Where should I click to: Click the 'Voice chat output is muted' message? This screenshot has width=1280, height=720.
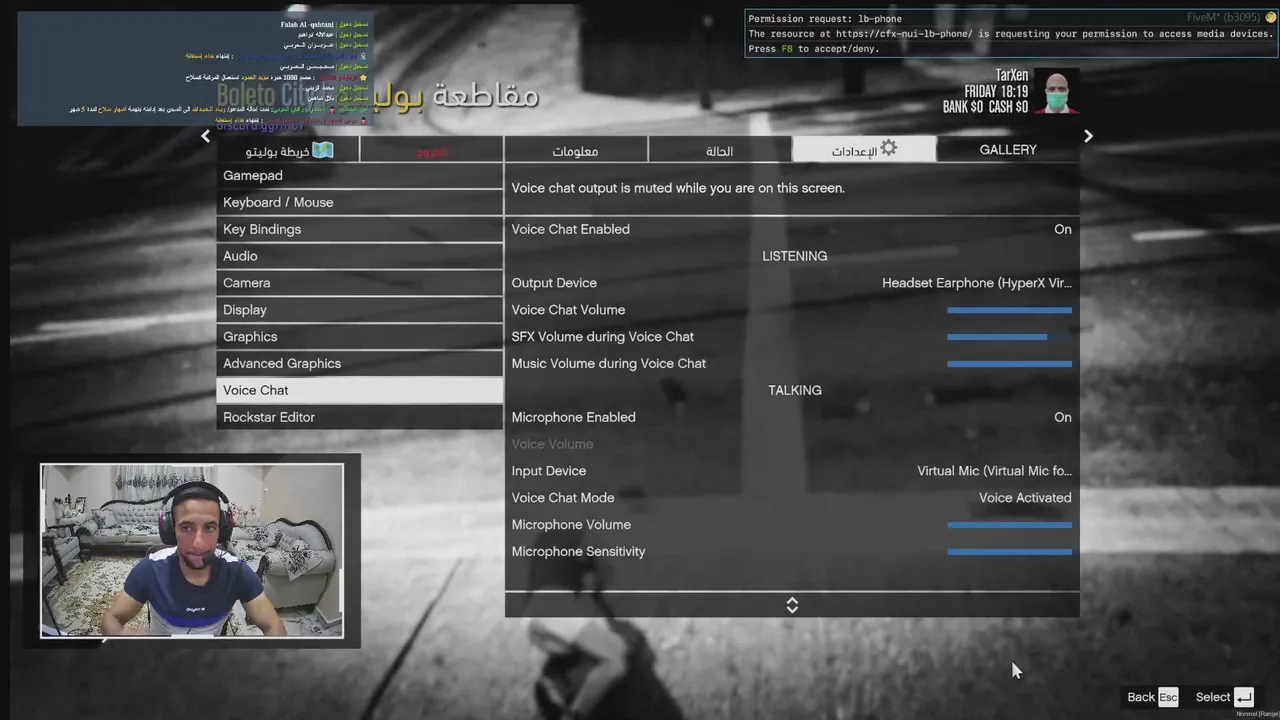(x=678, y=188)
